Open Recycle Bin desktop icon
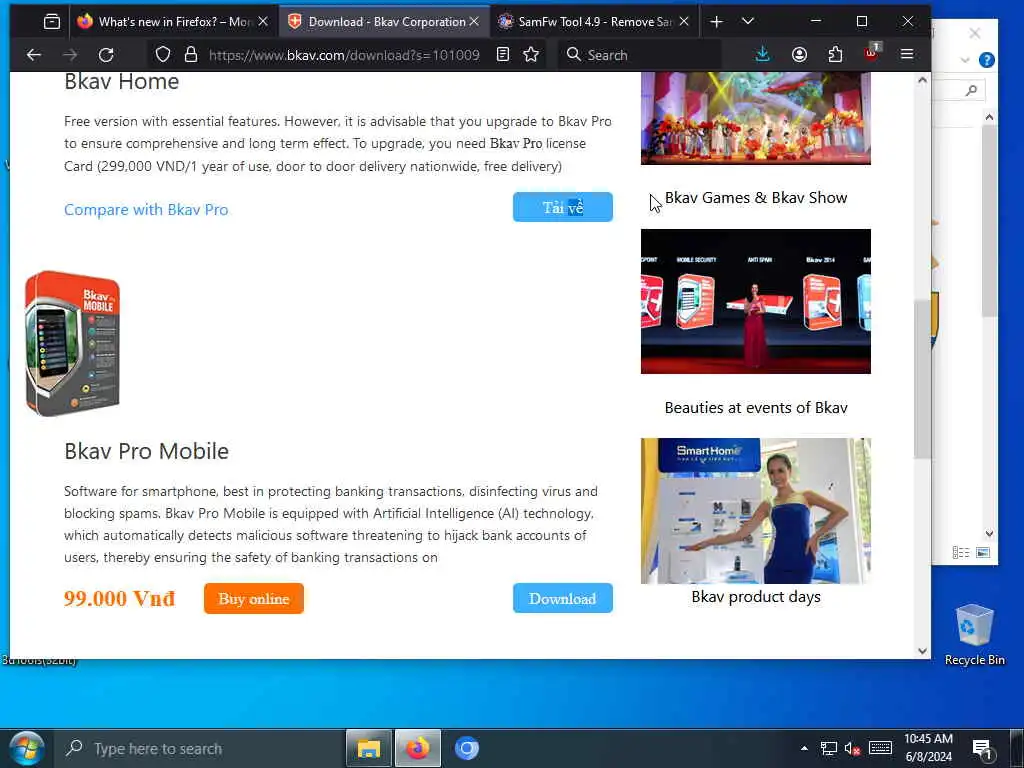1024x768 pixels. [974, 635]
